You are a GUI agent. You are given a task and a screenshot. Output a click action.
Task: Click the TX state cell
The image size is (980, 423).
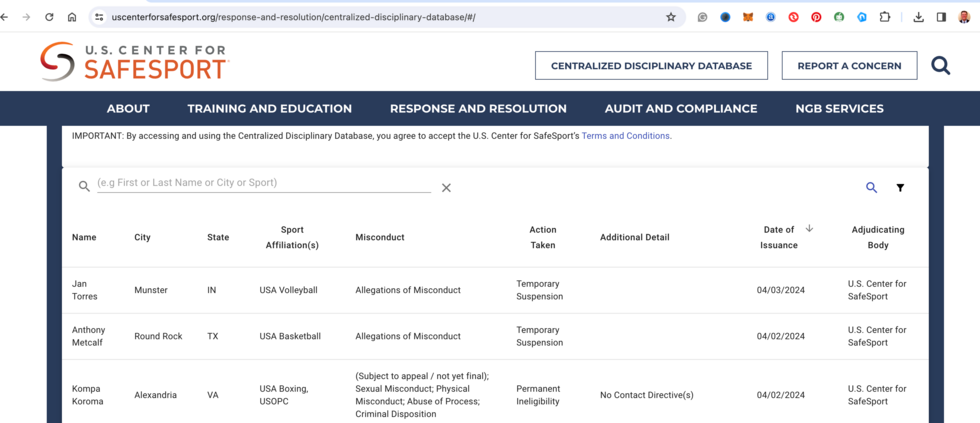(x=212, y=336)
